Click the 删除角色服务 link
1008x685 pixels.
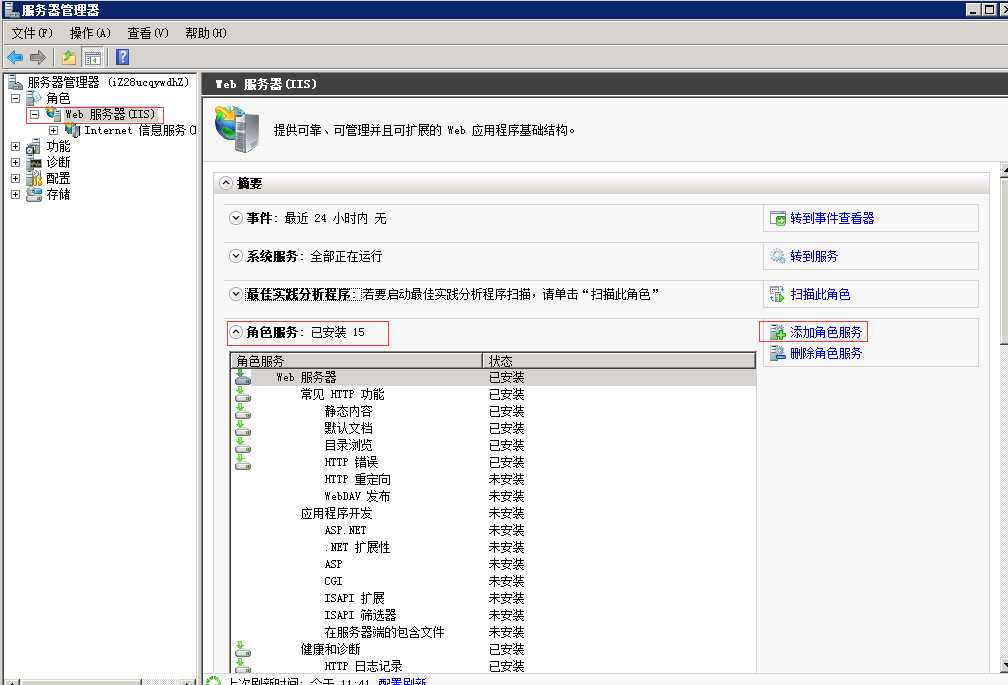click(x=826, y=353)
